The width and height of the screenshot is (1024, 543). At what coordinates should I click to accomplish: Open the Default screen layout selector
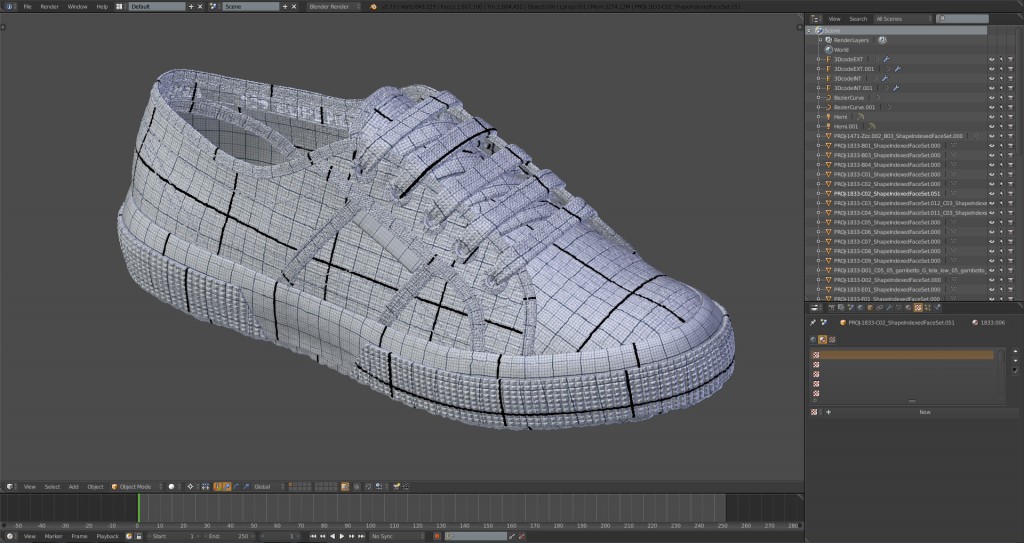pyautogui.click(x=157, y=7)
